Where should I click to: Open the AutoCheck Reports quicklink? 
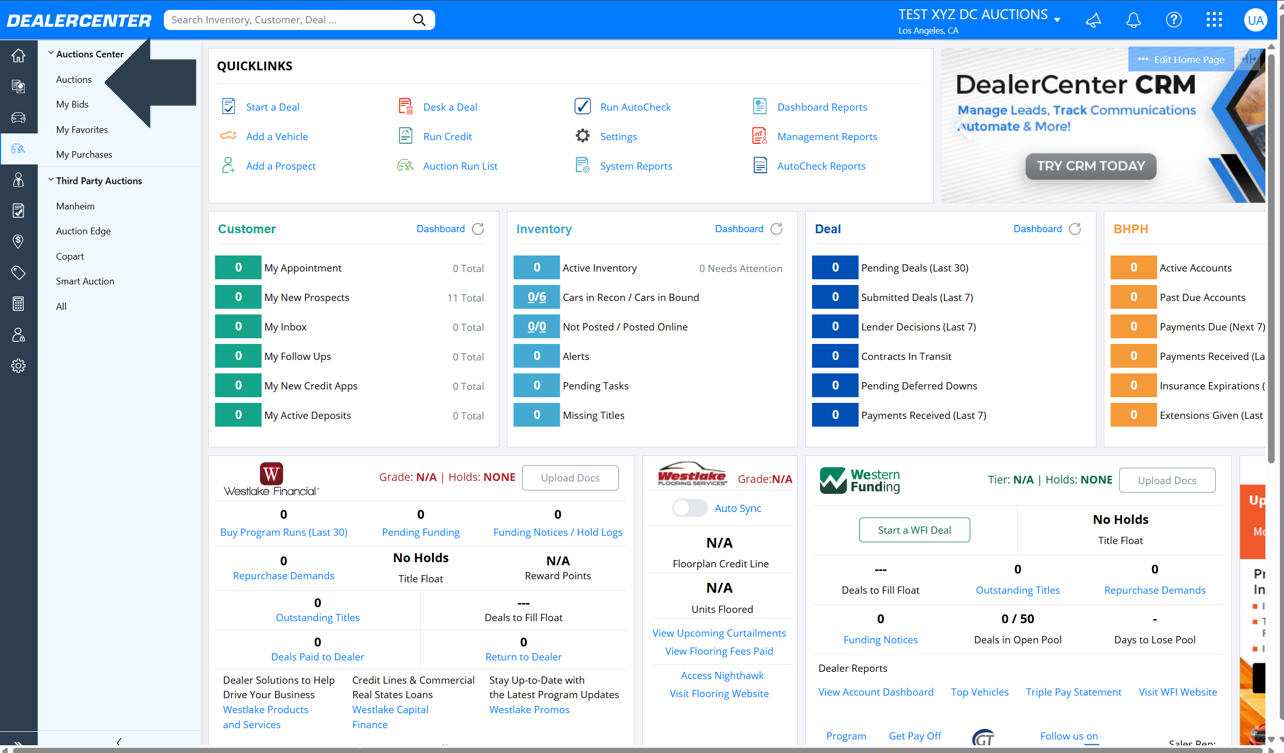[821, 166]
